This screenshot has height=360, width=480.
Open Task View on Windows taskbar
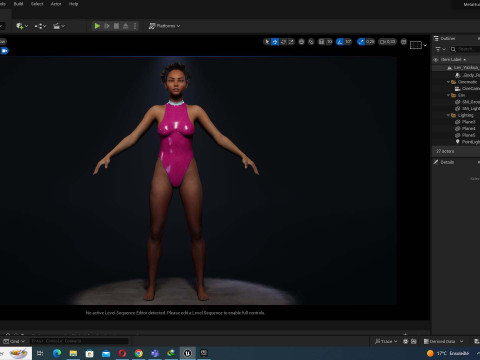pos(40,353)
